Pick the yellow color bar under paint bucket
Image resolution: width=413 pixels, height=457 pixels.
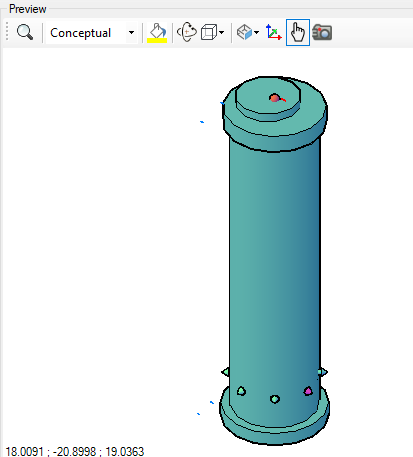point(157,41)
